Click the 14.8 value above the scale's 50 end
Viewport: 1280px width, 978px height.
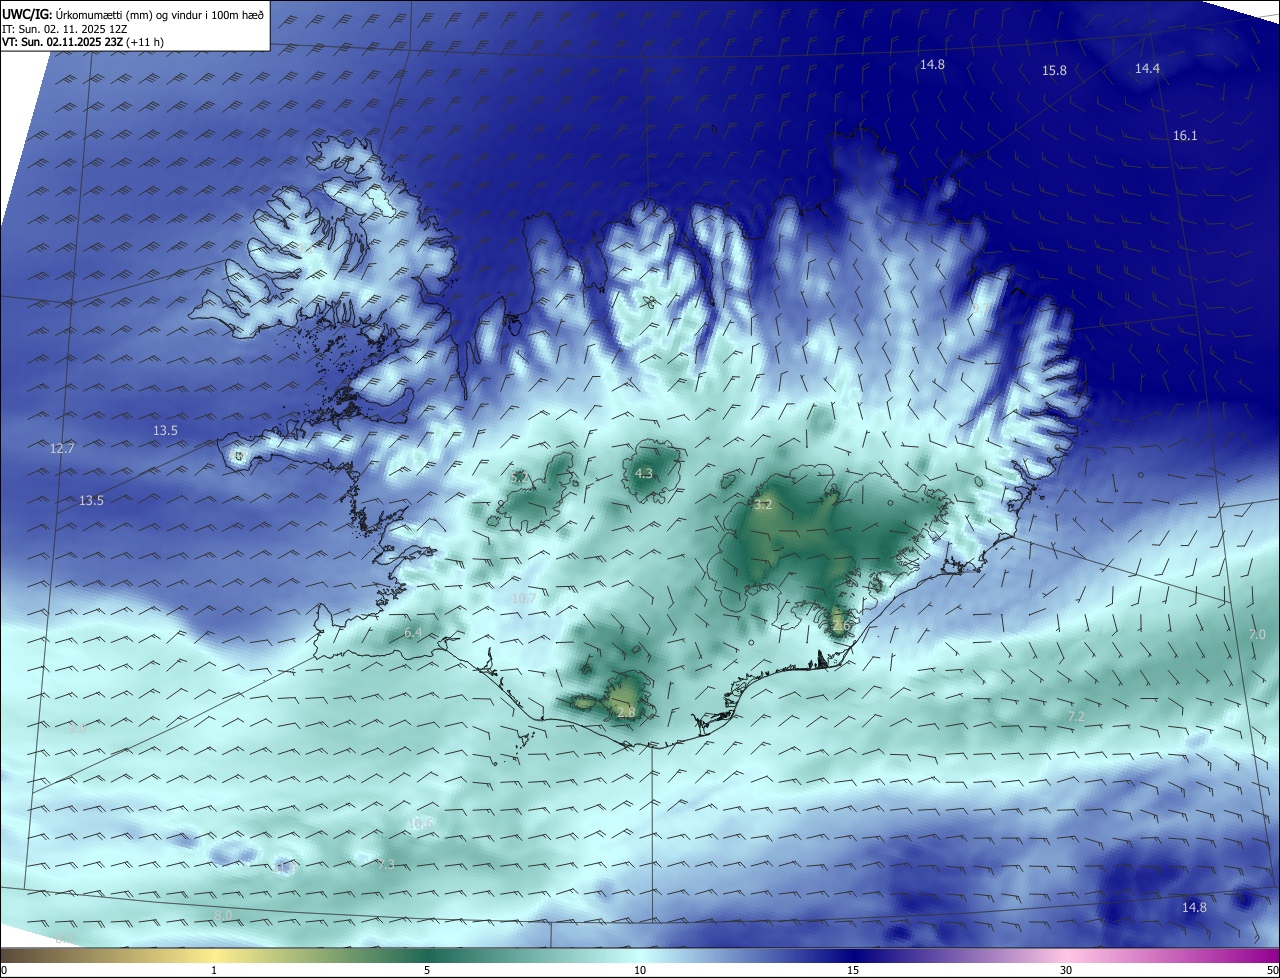[x=1194, y=908]
